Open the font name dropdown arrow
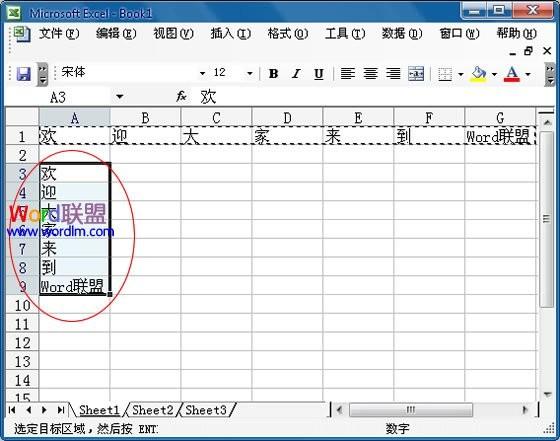The height and width of the screenshot is (441, 560). tap(202, 74)
